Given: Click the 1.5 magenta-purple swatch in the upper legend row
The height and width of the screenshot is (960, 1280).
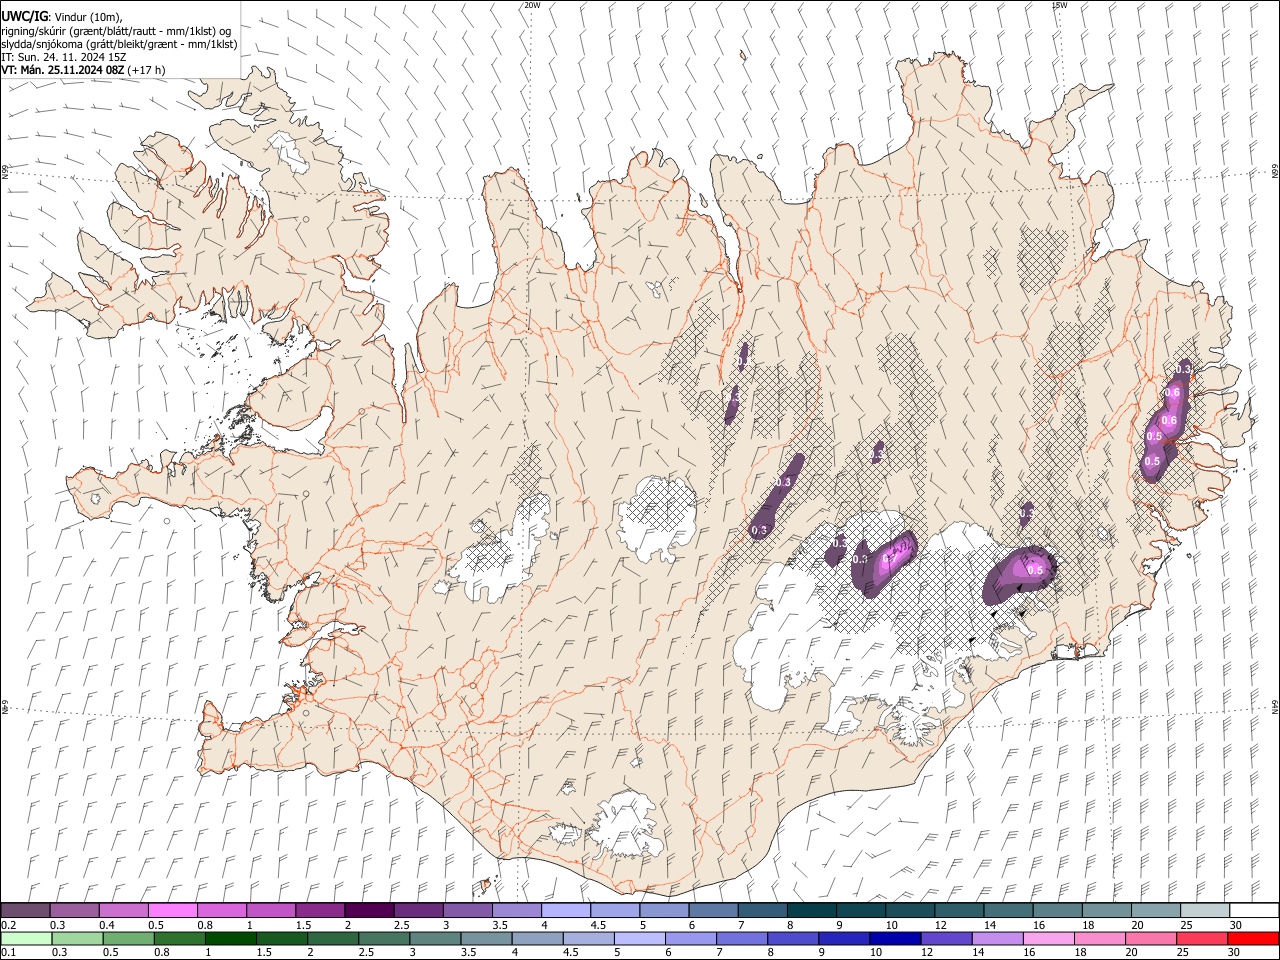Looking at the screenshot, I should click(319, 910).
